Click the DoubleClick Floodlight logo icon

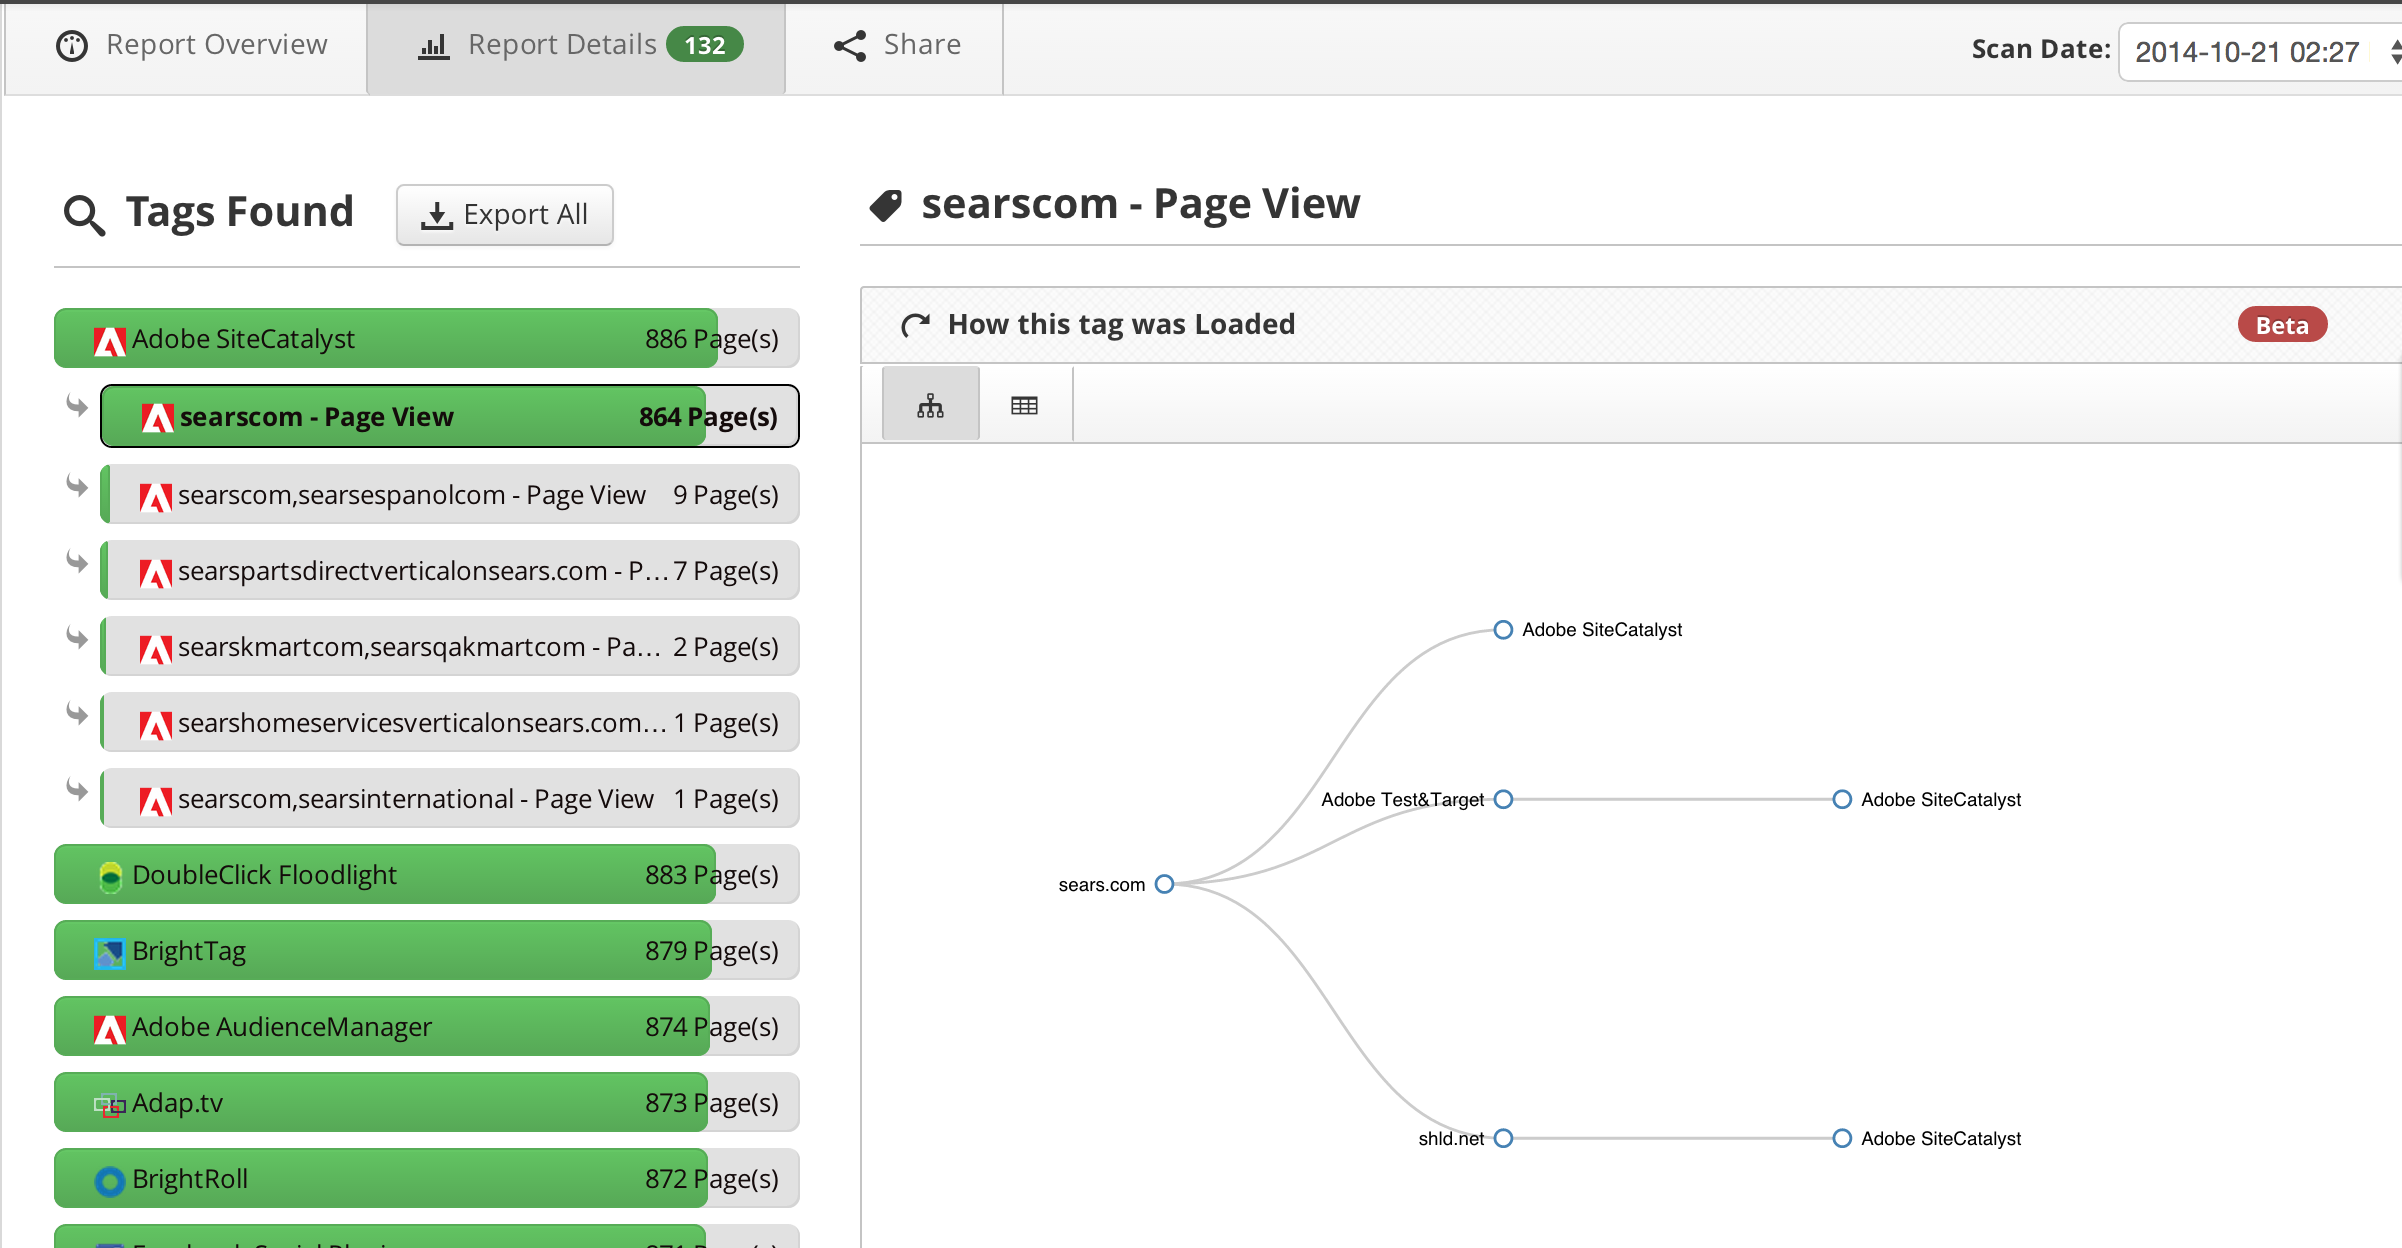(x=110, y=877)
